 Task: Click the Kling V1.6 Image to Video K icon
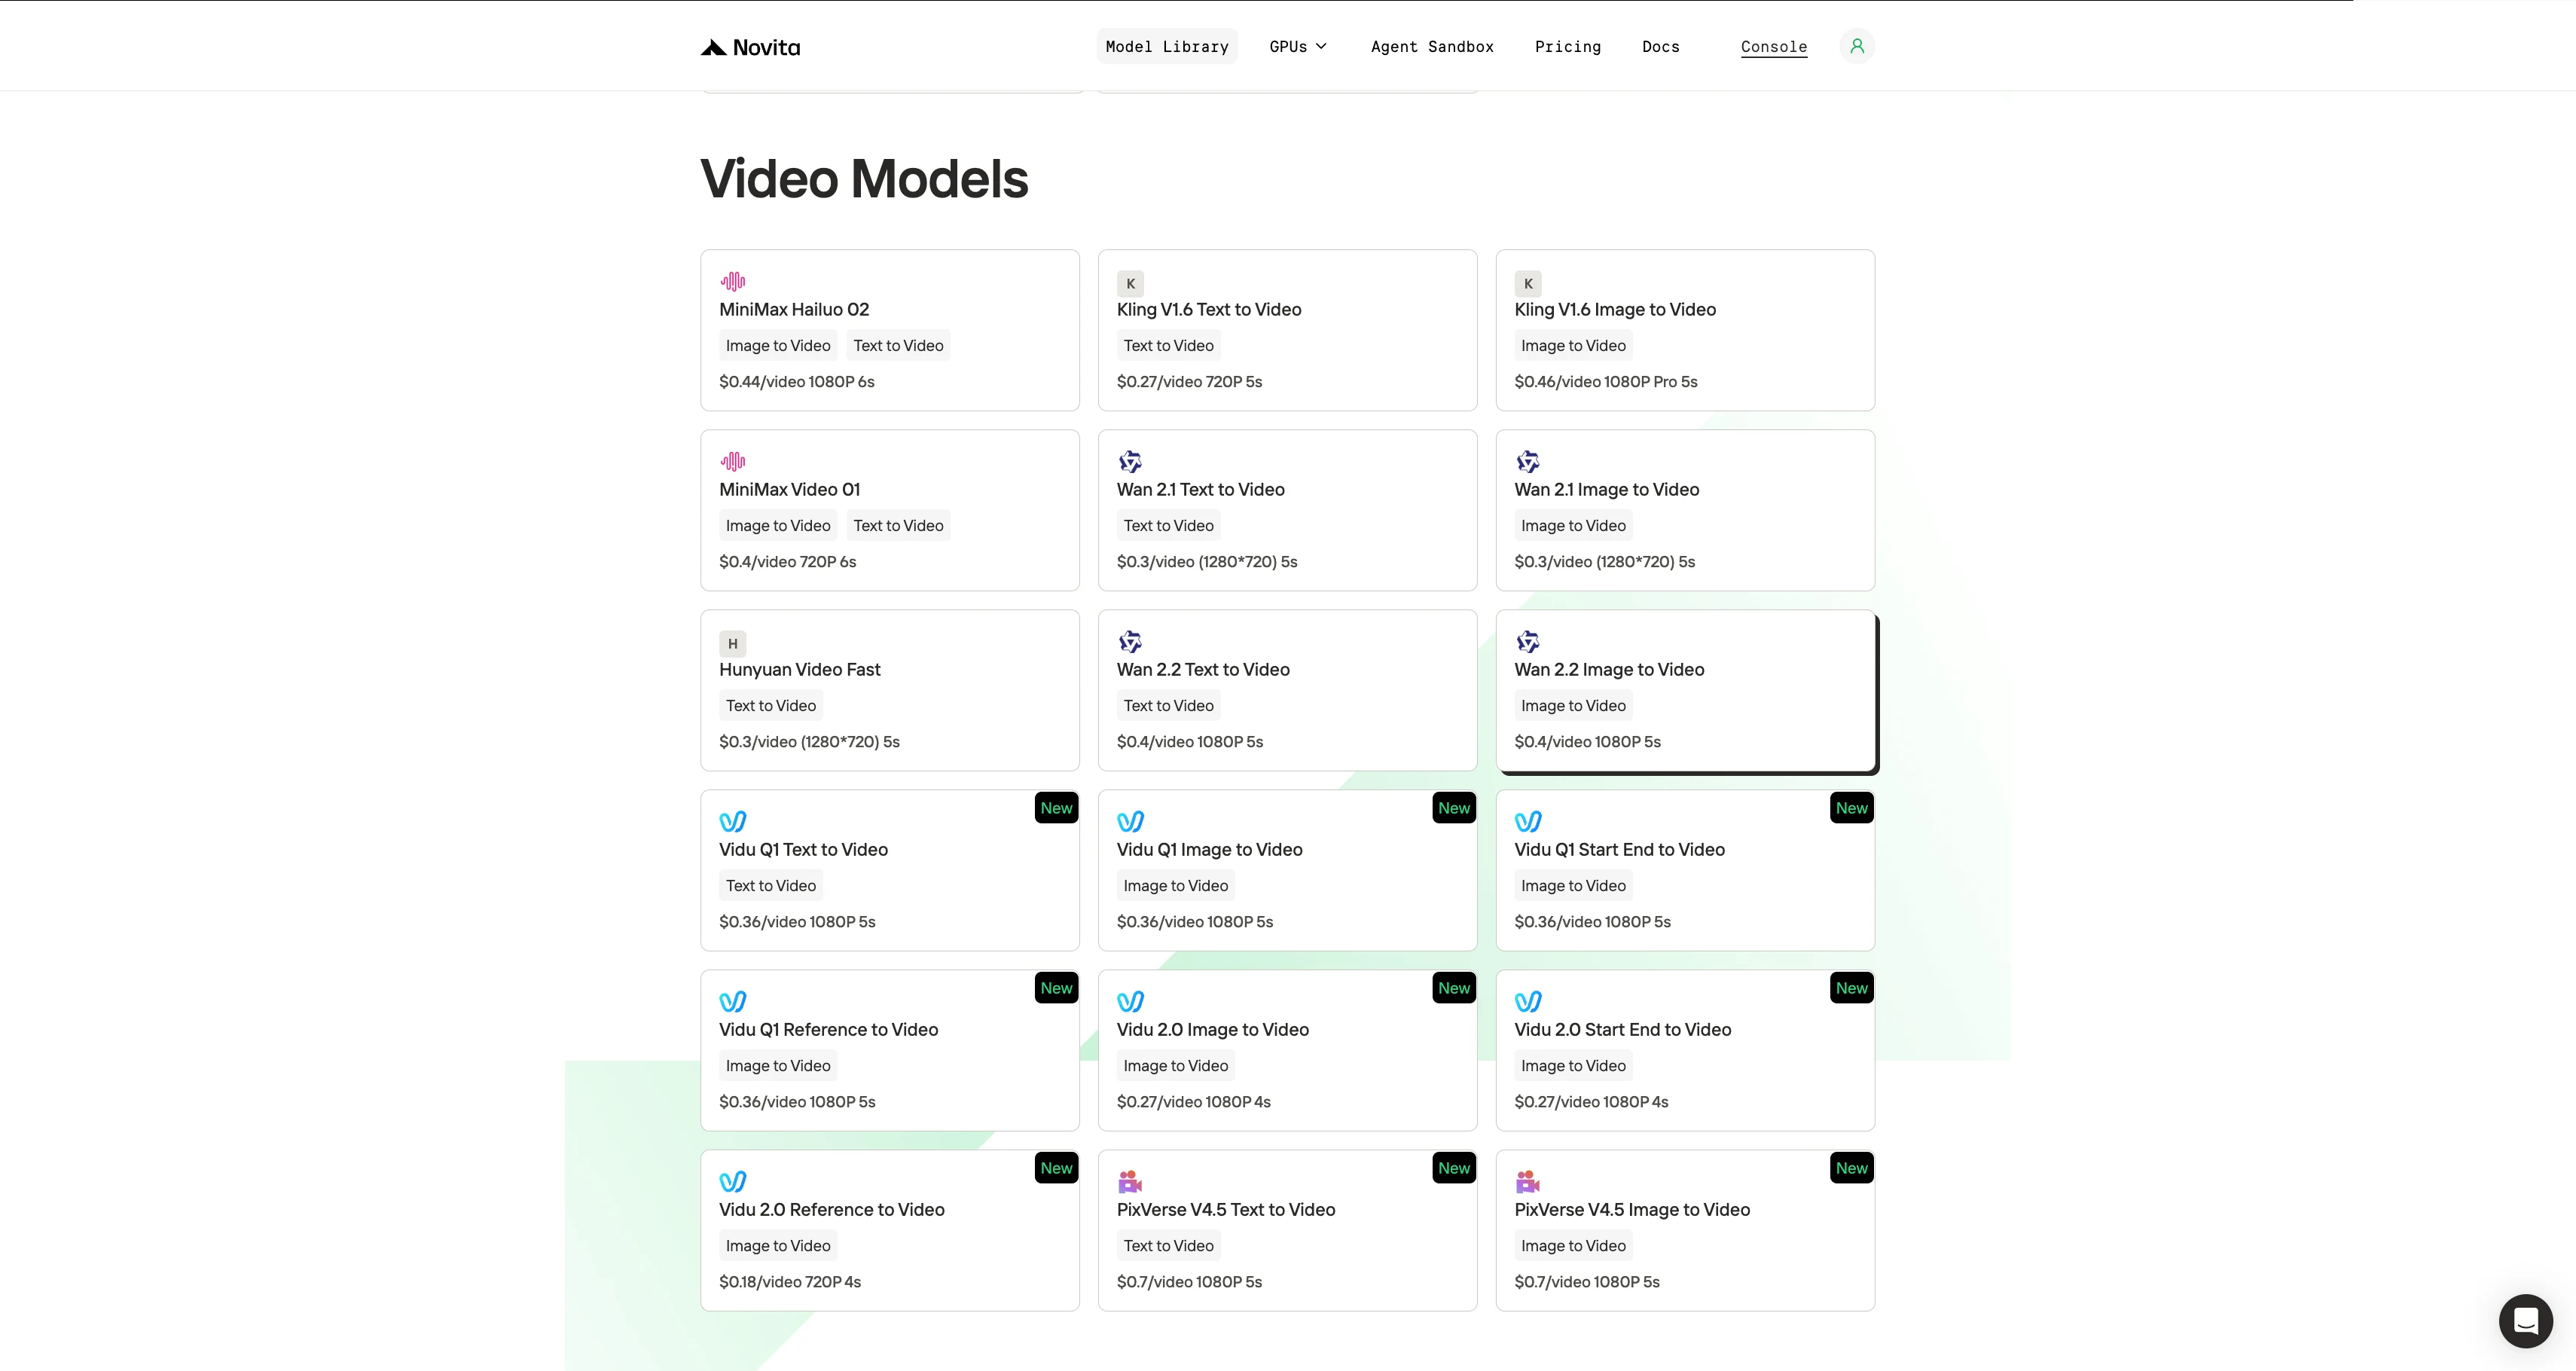click(1528, 283)
